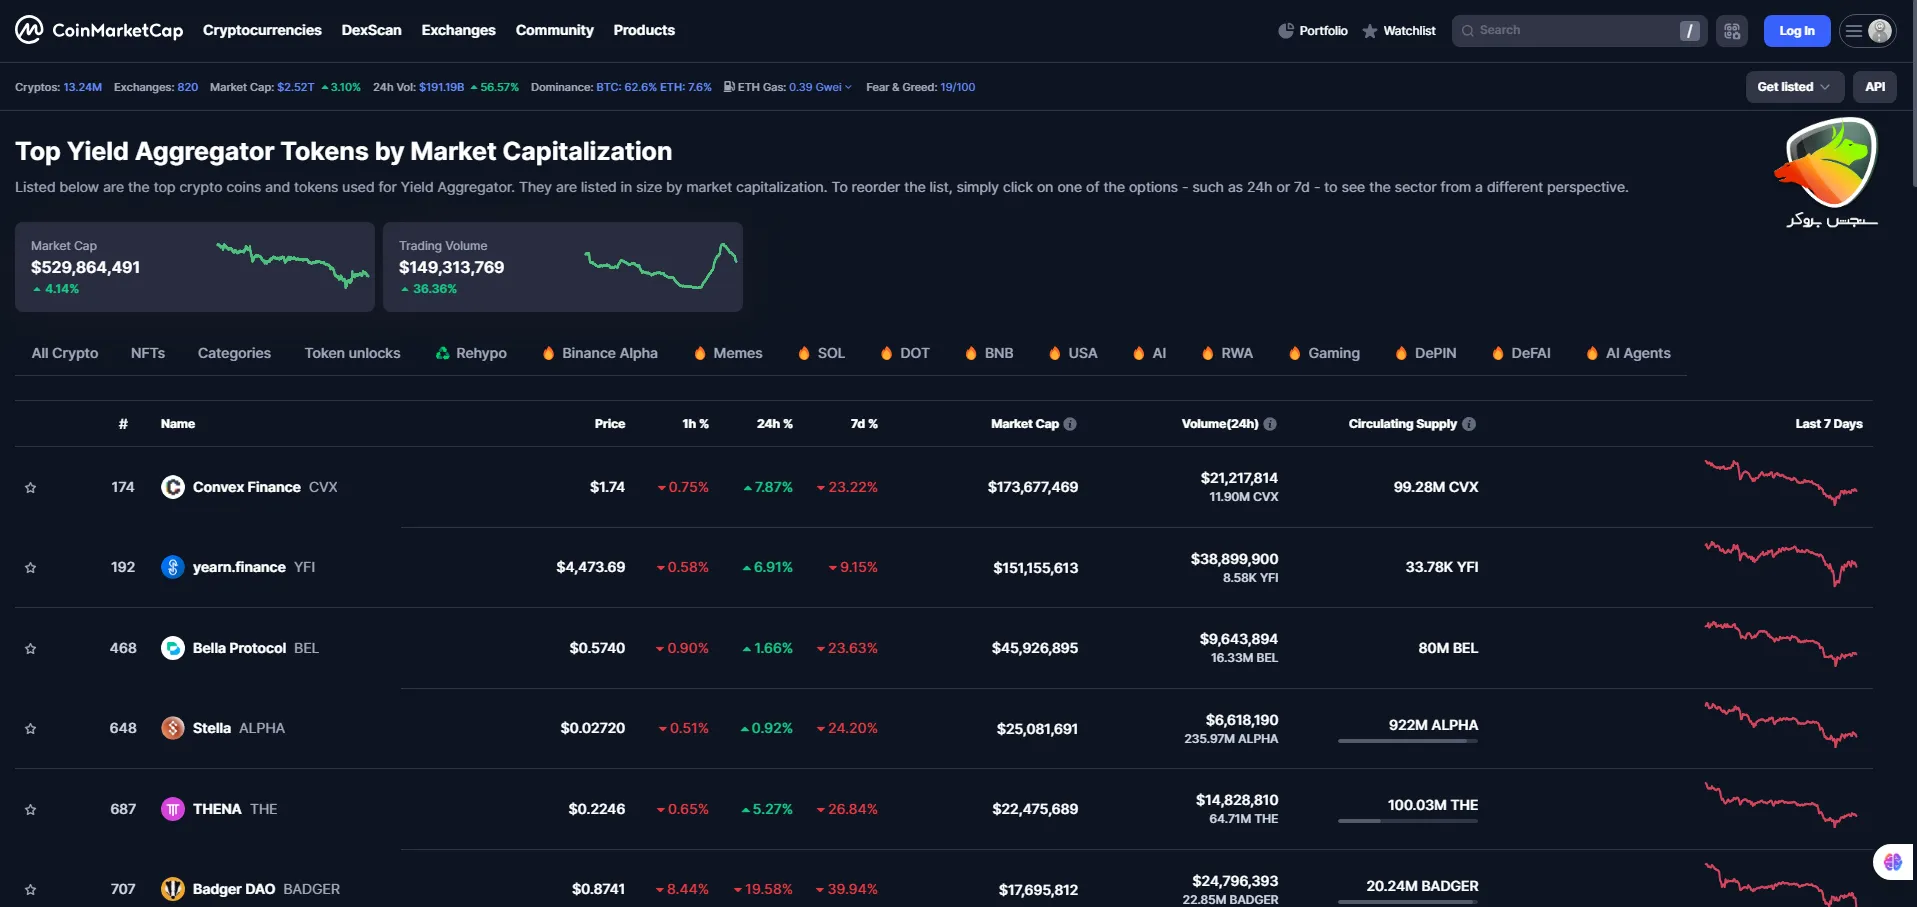Click the CoinMarketCap logo icon
Image resolution: width=1917 pixels, height=907 pixels.
pos(29,30)
